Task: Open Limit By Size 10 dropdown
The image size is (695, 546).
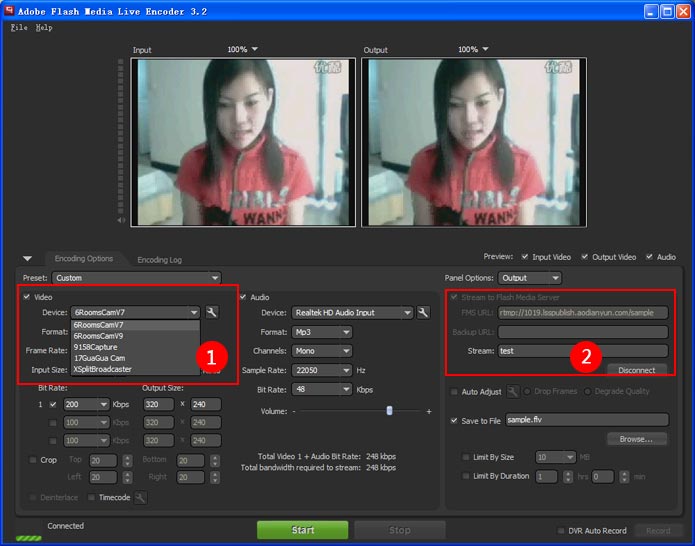Action: [x=555, y=457]
